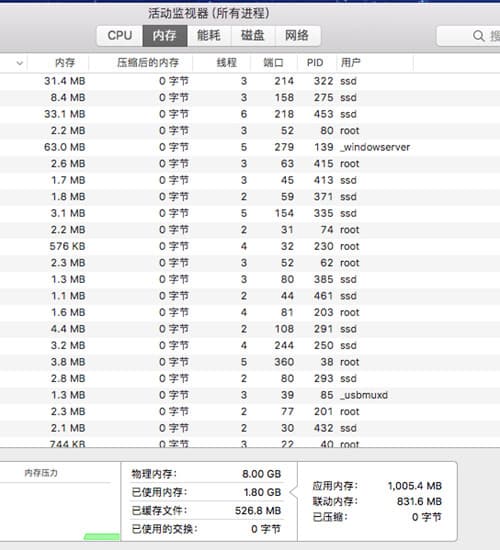The width and height of the screenshot is (500, 550).
Task: Select process row with PID 322
Action: (x=250, y=81)
